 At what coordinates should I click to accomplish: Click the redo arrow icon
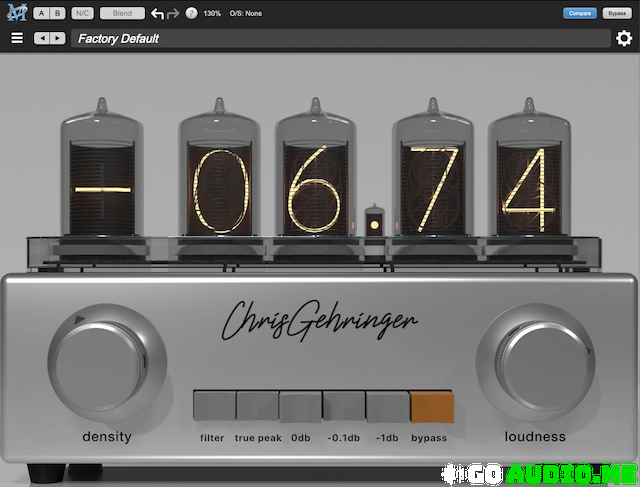click(173, 14)
